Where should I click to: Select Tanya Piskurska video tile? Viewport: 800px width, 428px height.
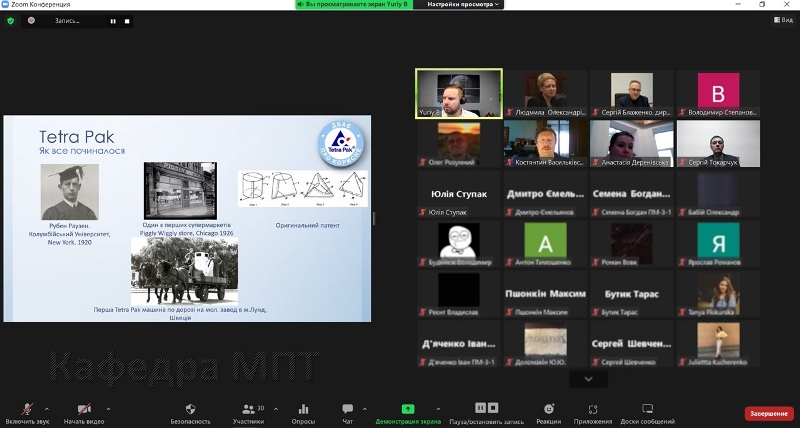[x=718, y=294]
